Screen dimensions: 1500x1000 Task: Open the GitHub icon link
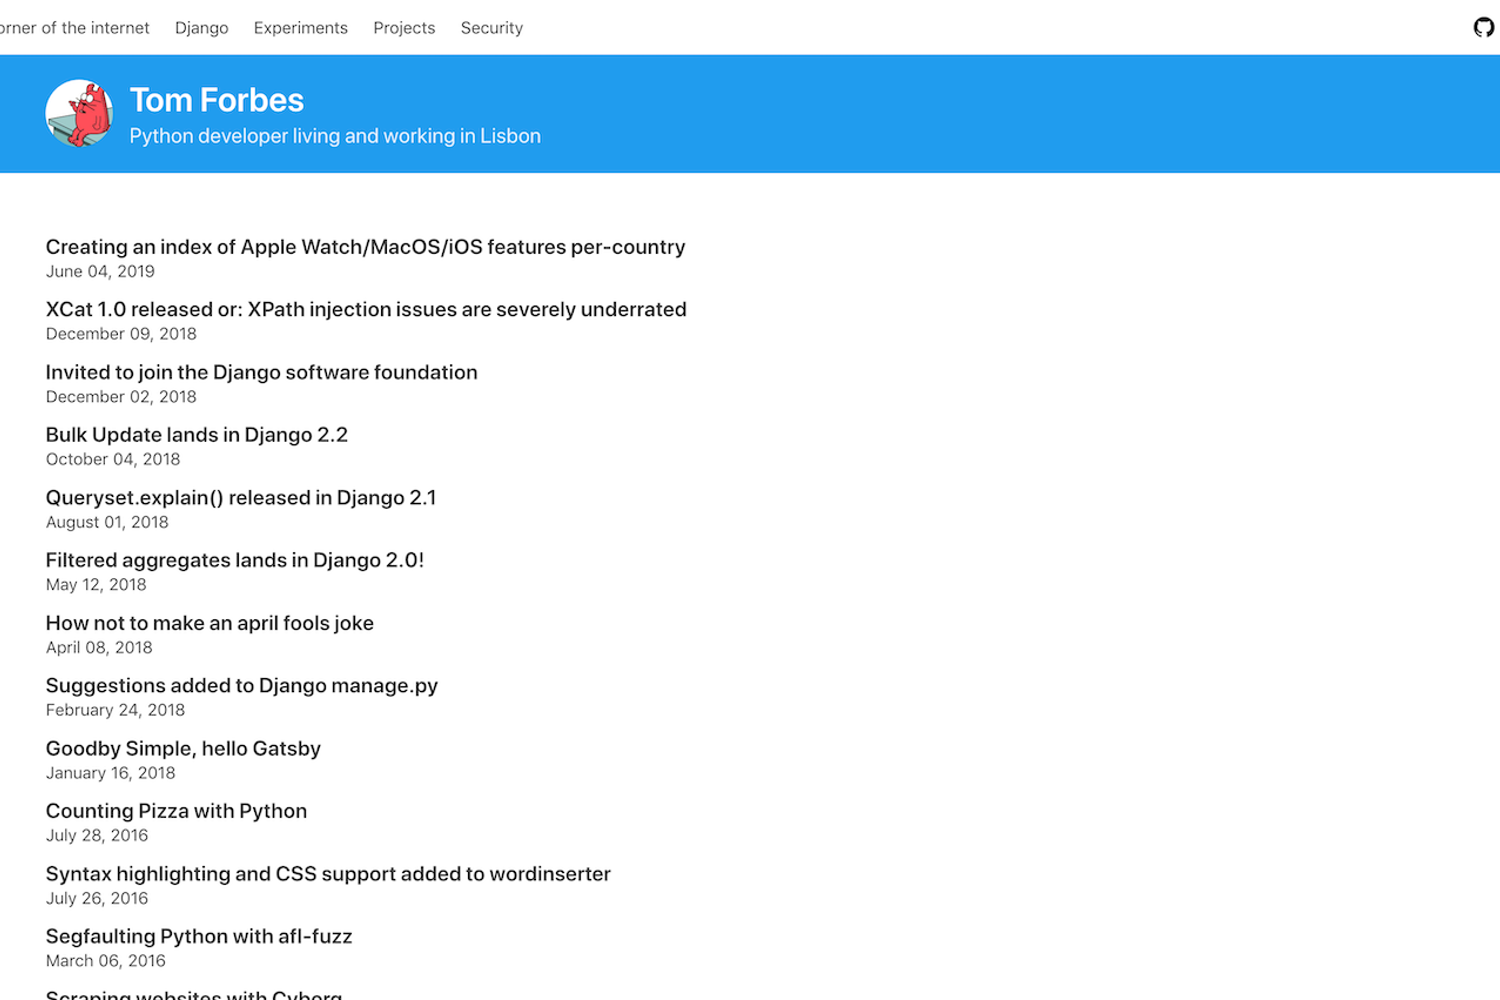pyautogui.click(x=1484, y=27)
